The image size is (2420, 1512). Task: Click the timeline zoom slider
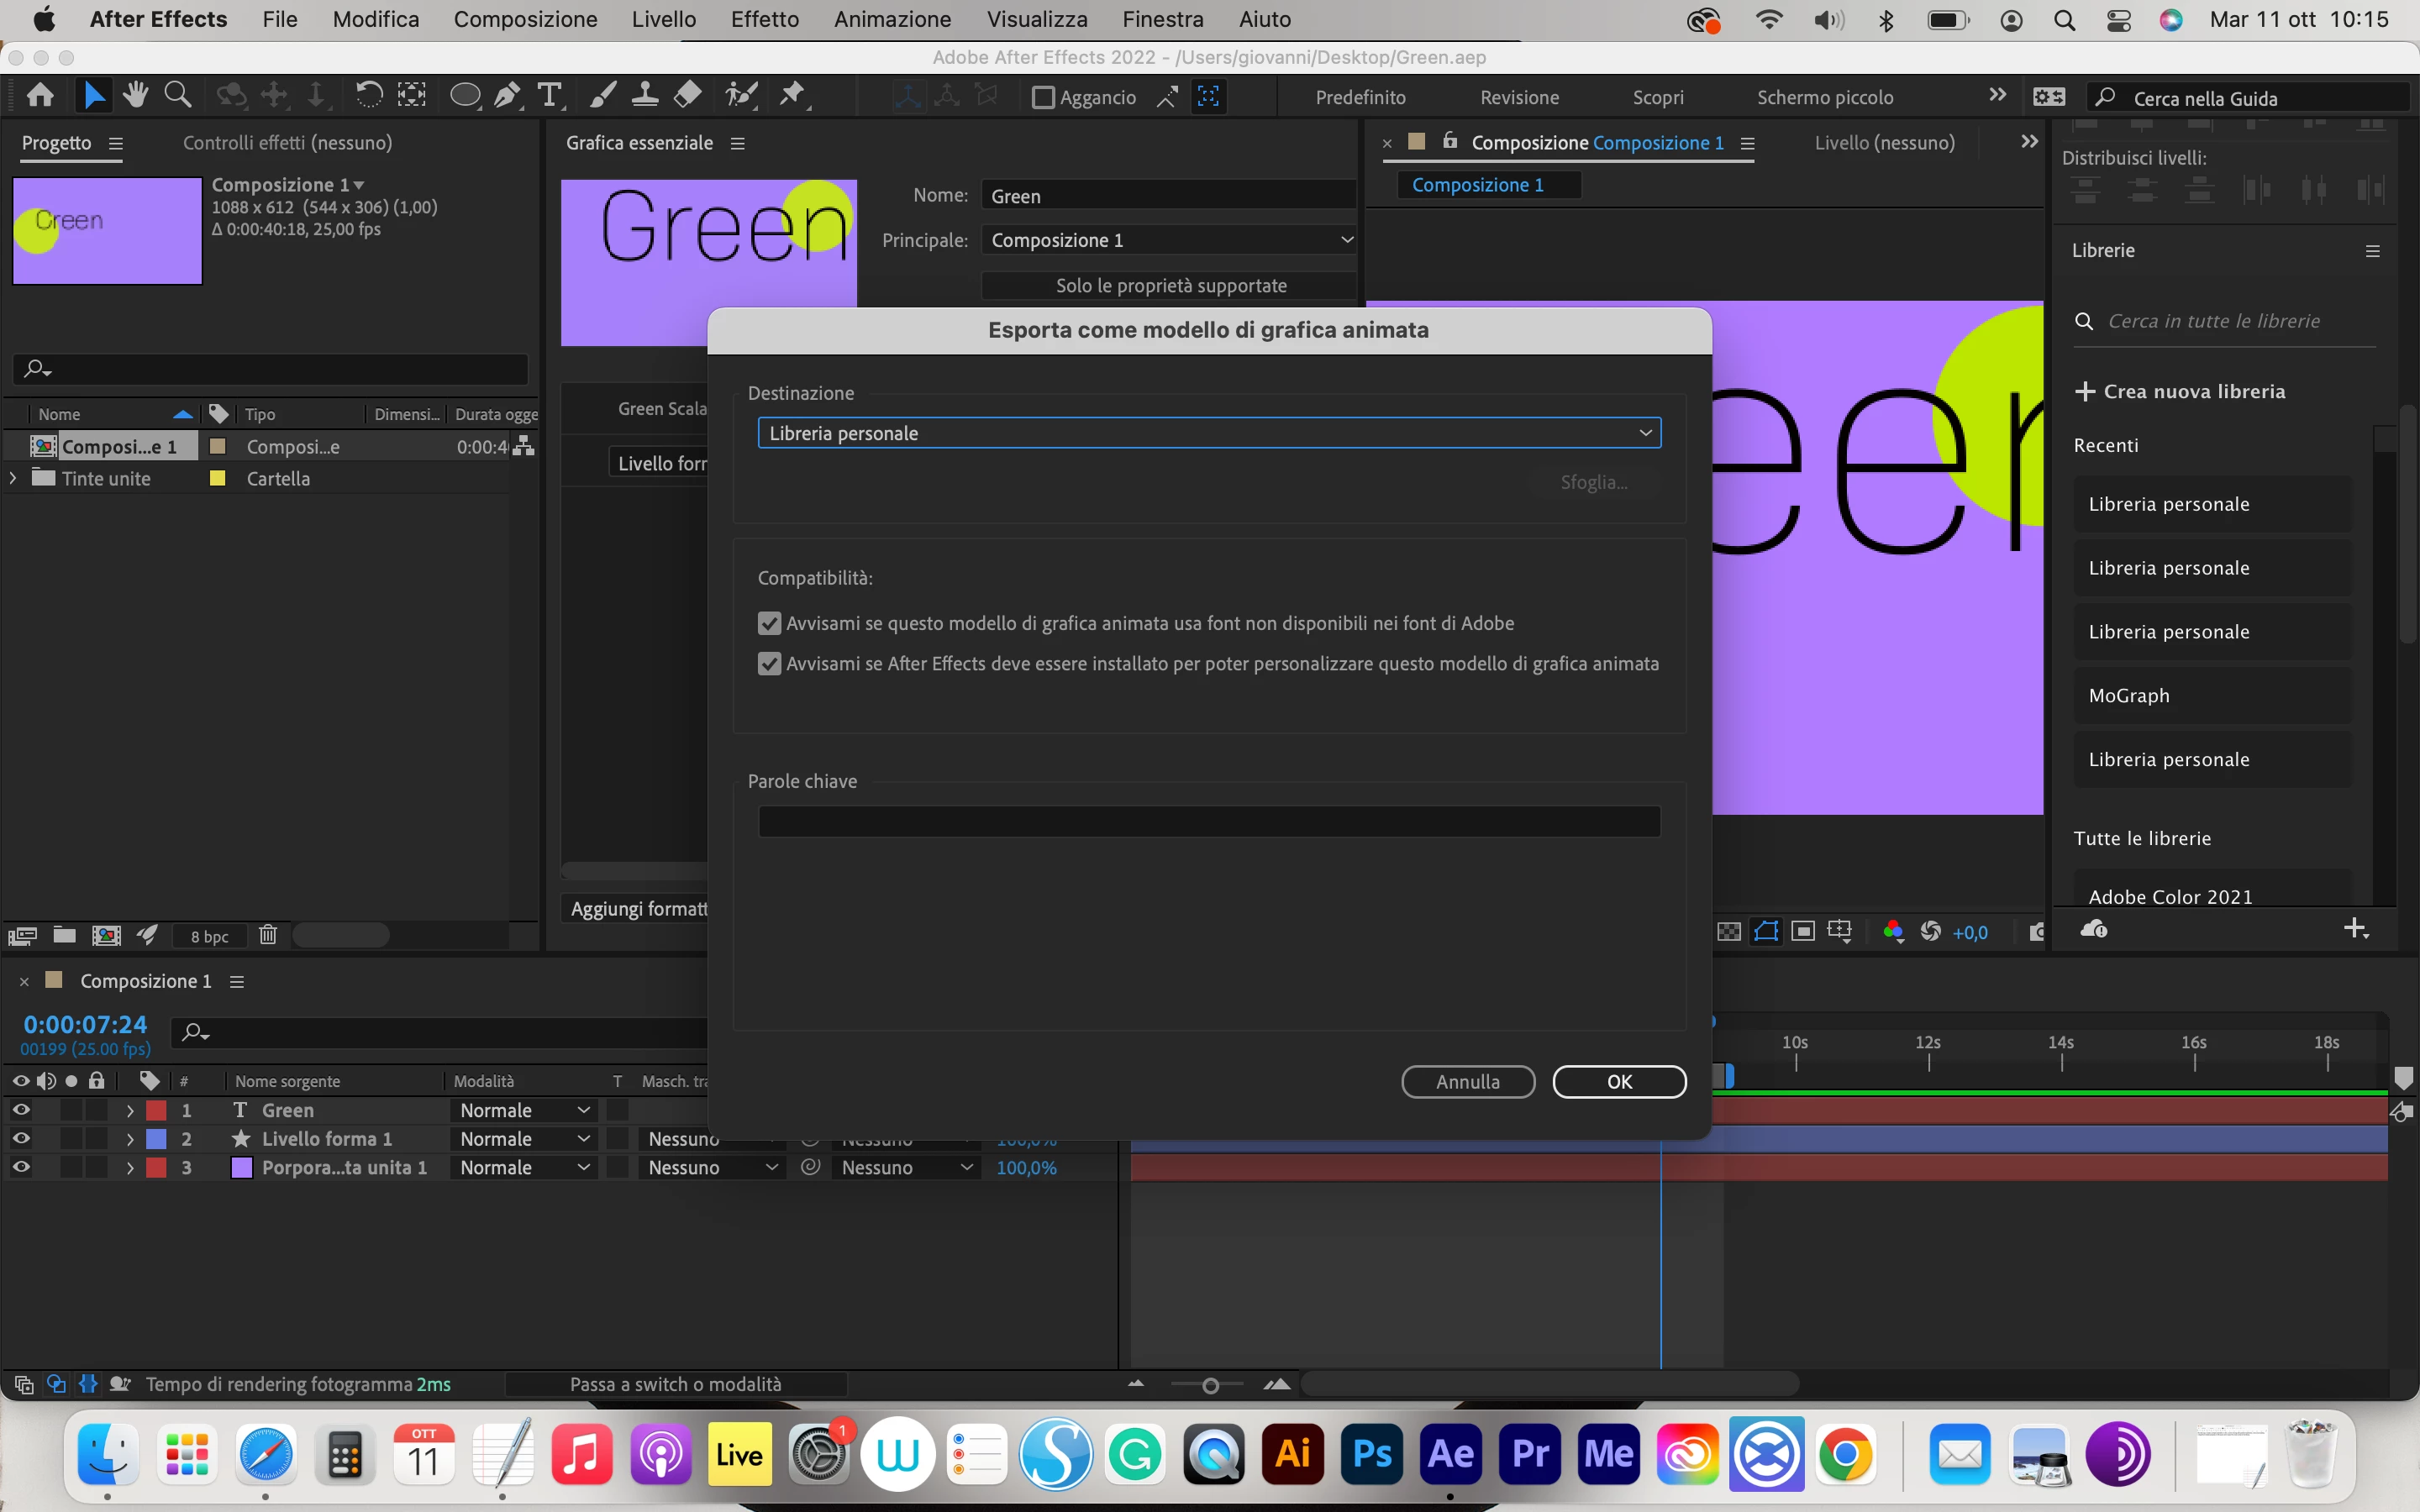pyautogui.click(x=1210, y=1386)
